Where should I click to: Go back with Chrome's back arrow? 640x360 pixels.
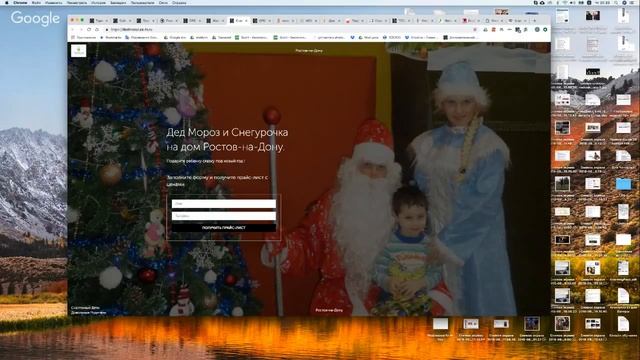73,29
